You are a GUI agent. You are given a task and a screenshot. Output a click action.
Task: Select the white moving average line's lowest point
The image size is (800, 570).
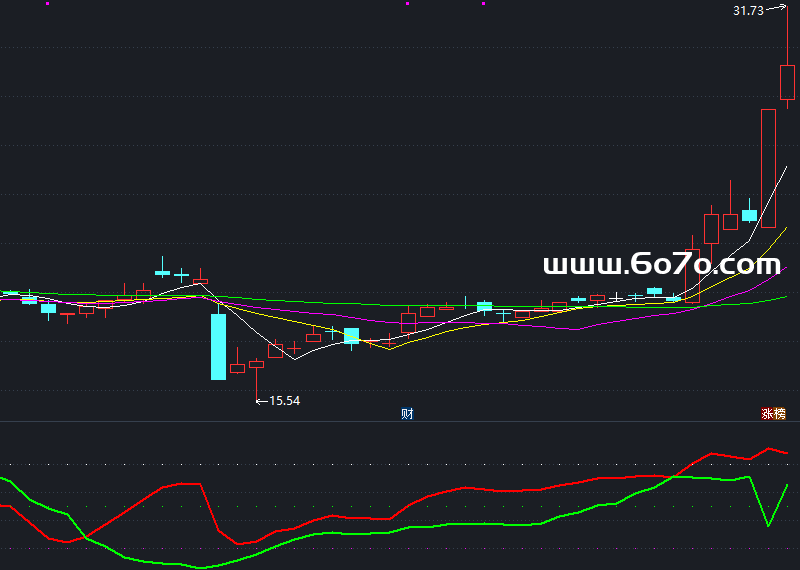[290, 359]
